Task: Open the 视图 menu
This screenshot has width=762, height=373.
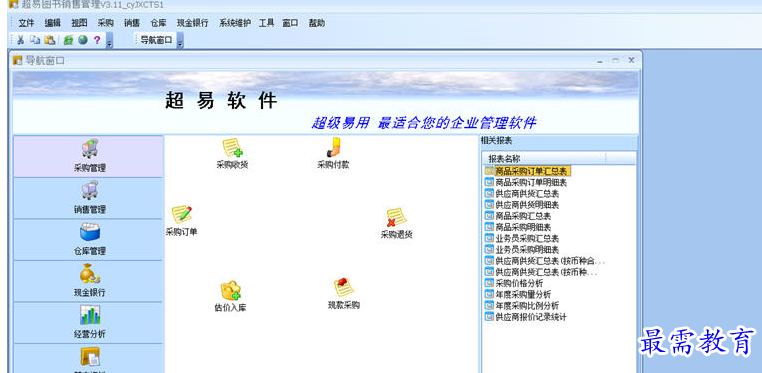Action: click(79, 23)
